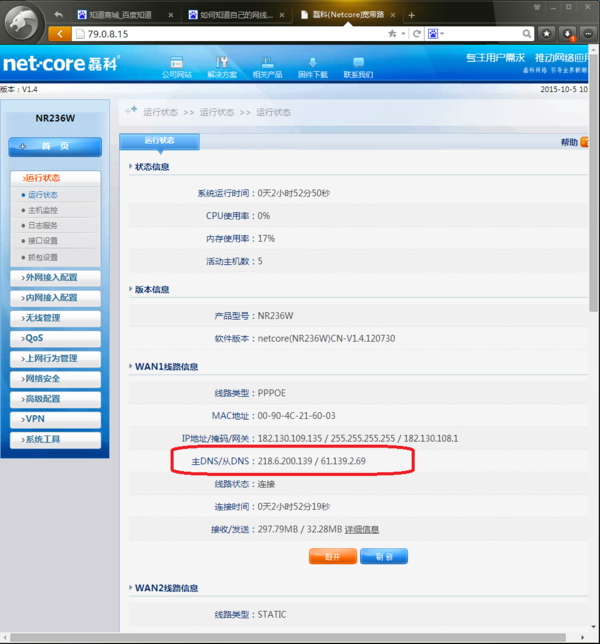Select software version netcore(NR236W)CN-V1.4.120730

pyautogui.click(x=326, y=339)
